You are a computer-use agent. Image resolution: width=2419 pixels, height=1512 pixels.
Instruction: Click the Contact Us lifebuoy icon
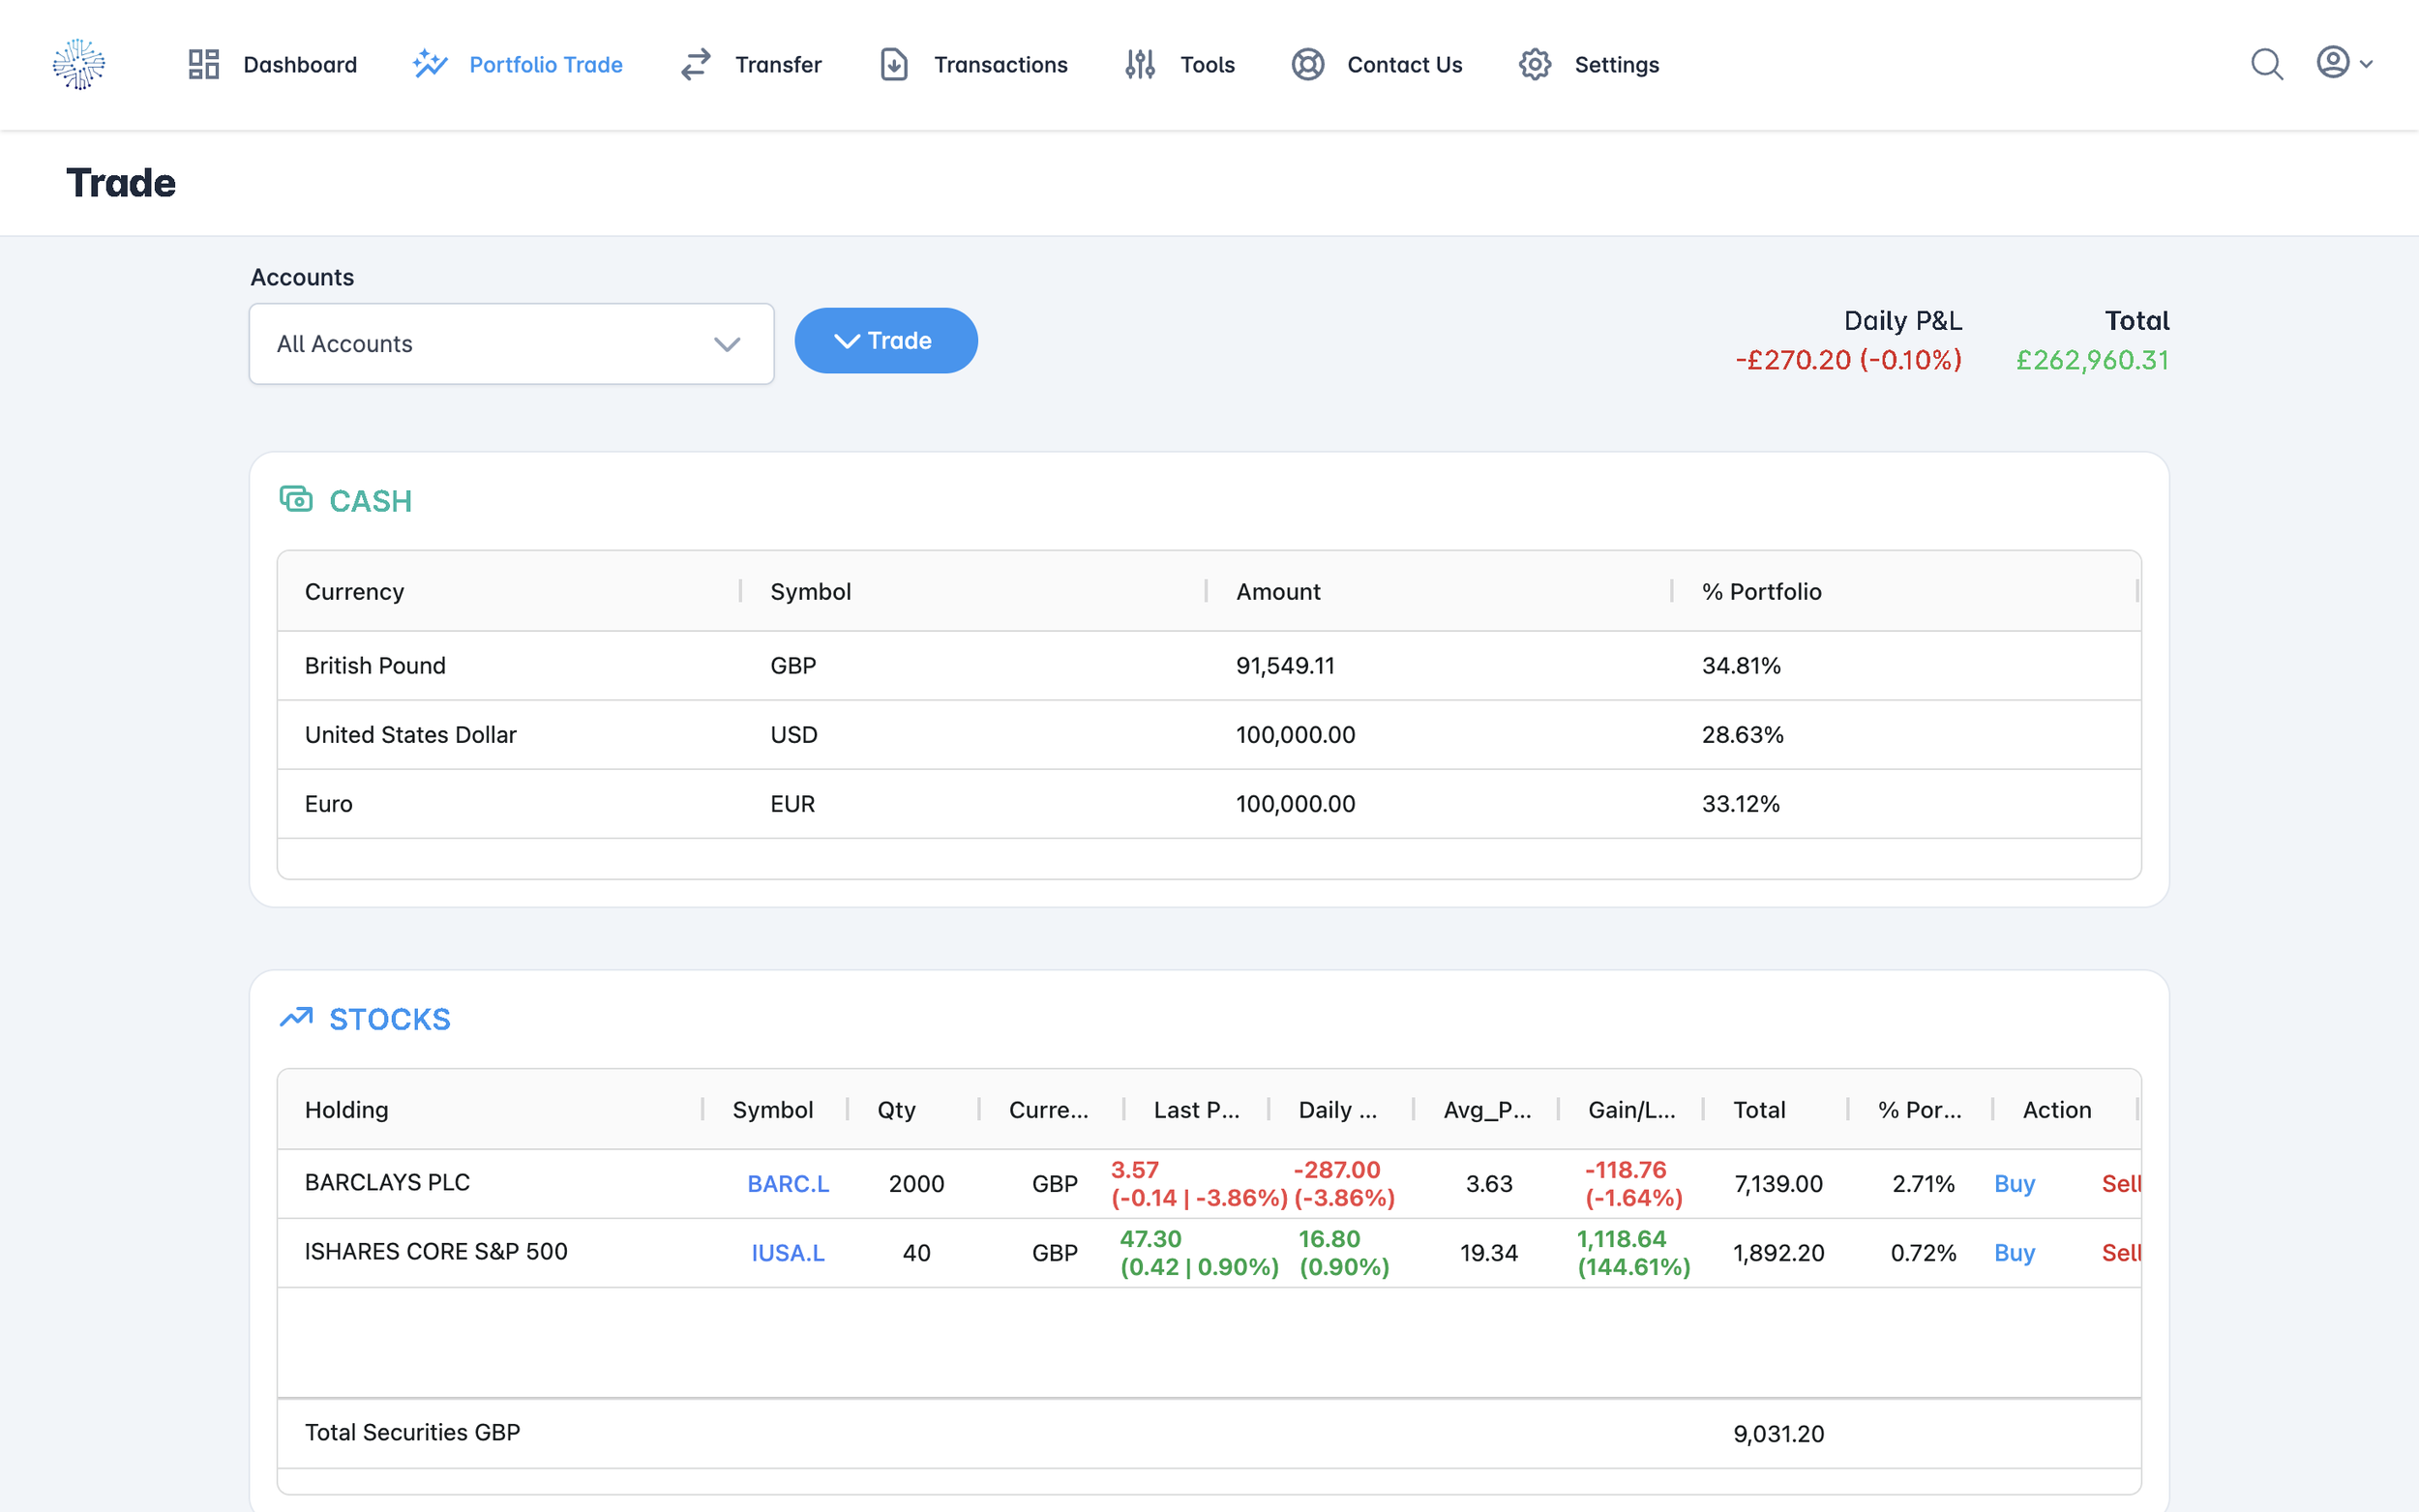(1307, 65)
